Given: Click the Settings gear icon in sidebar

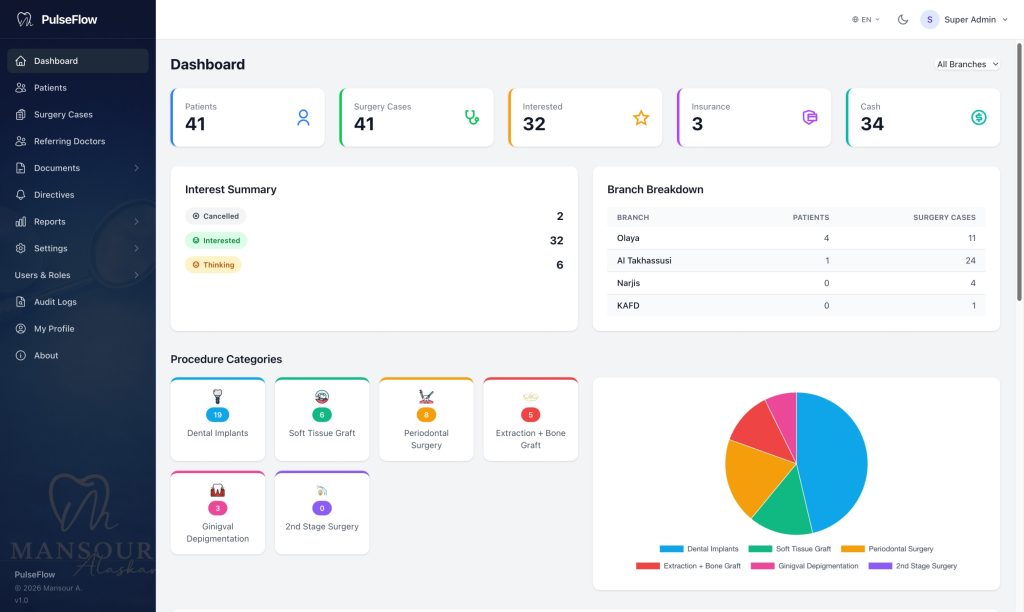Looking at the screenshot, I should (21, 248).
